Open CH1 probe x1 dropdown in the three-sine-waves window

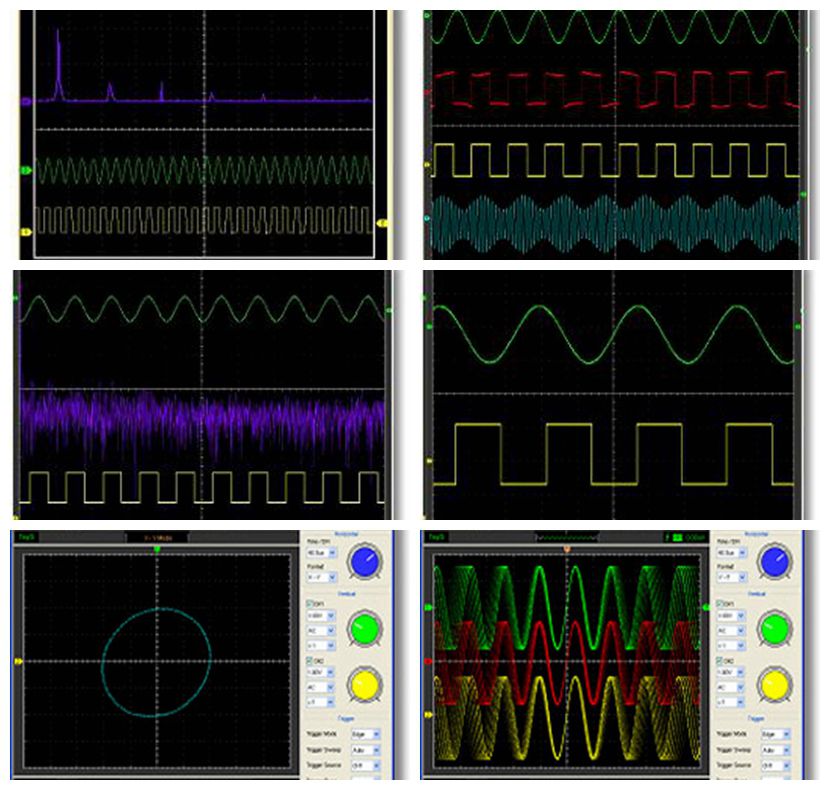(732, 645)
